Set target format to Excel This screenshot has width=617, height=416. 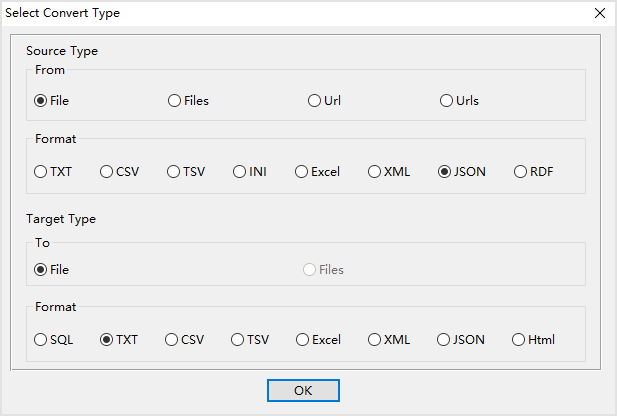(x=302, y=339)
